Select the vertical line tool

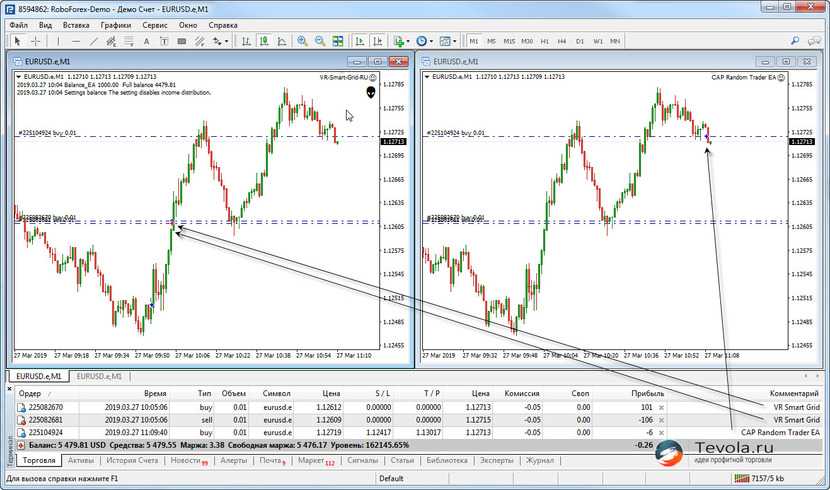(60, 41)
